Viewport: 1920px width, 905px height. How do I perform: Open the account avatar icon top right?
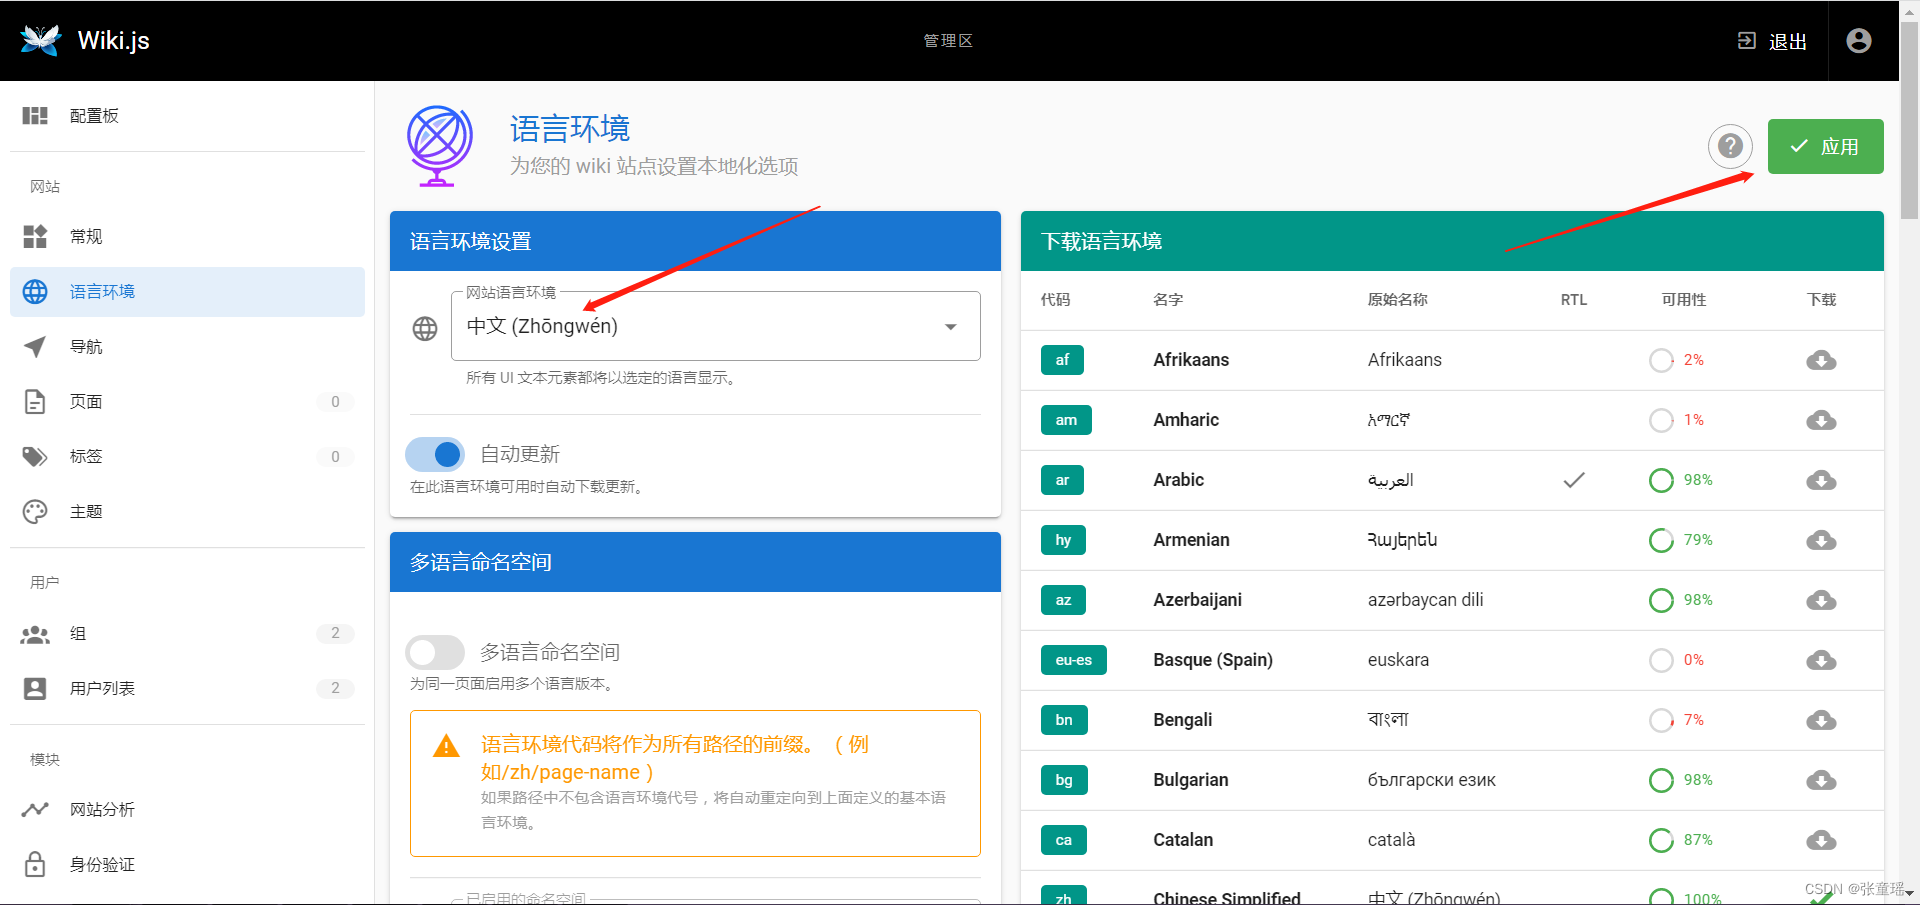click(1858, 40)
